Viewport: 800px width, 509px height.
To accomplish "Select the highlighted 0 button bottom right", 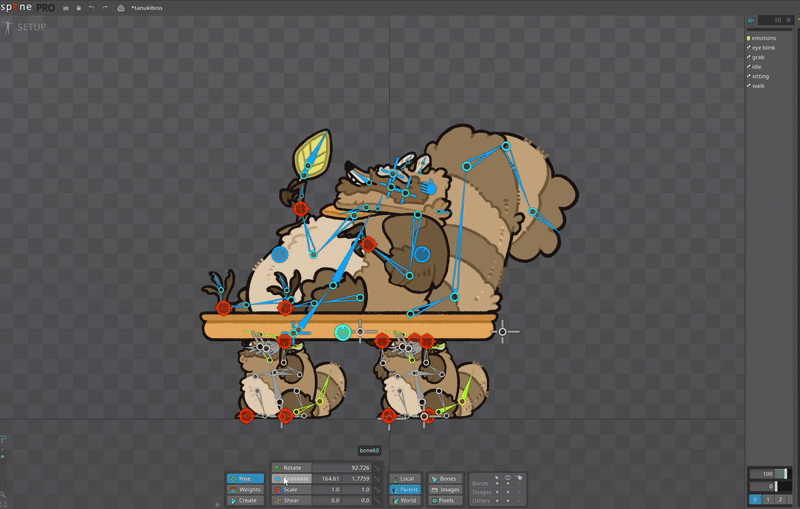I will point(755,500).
